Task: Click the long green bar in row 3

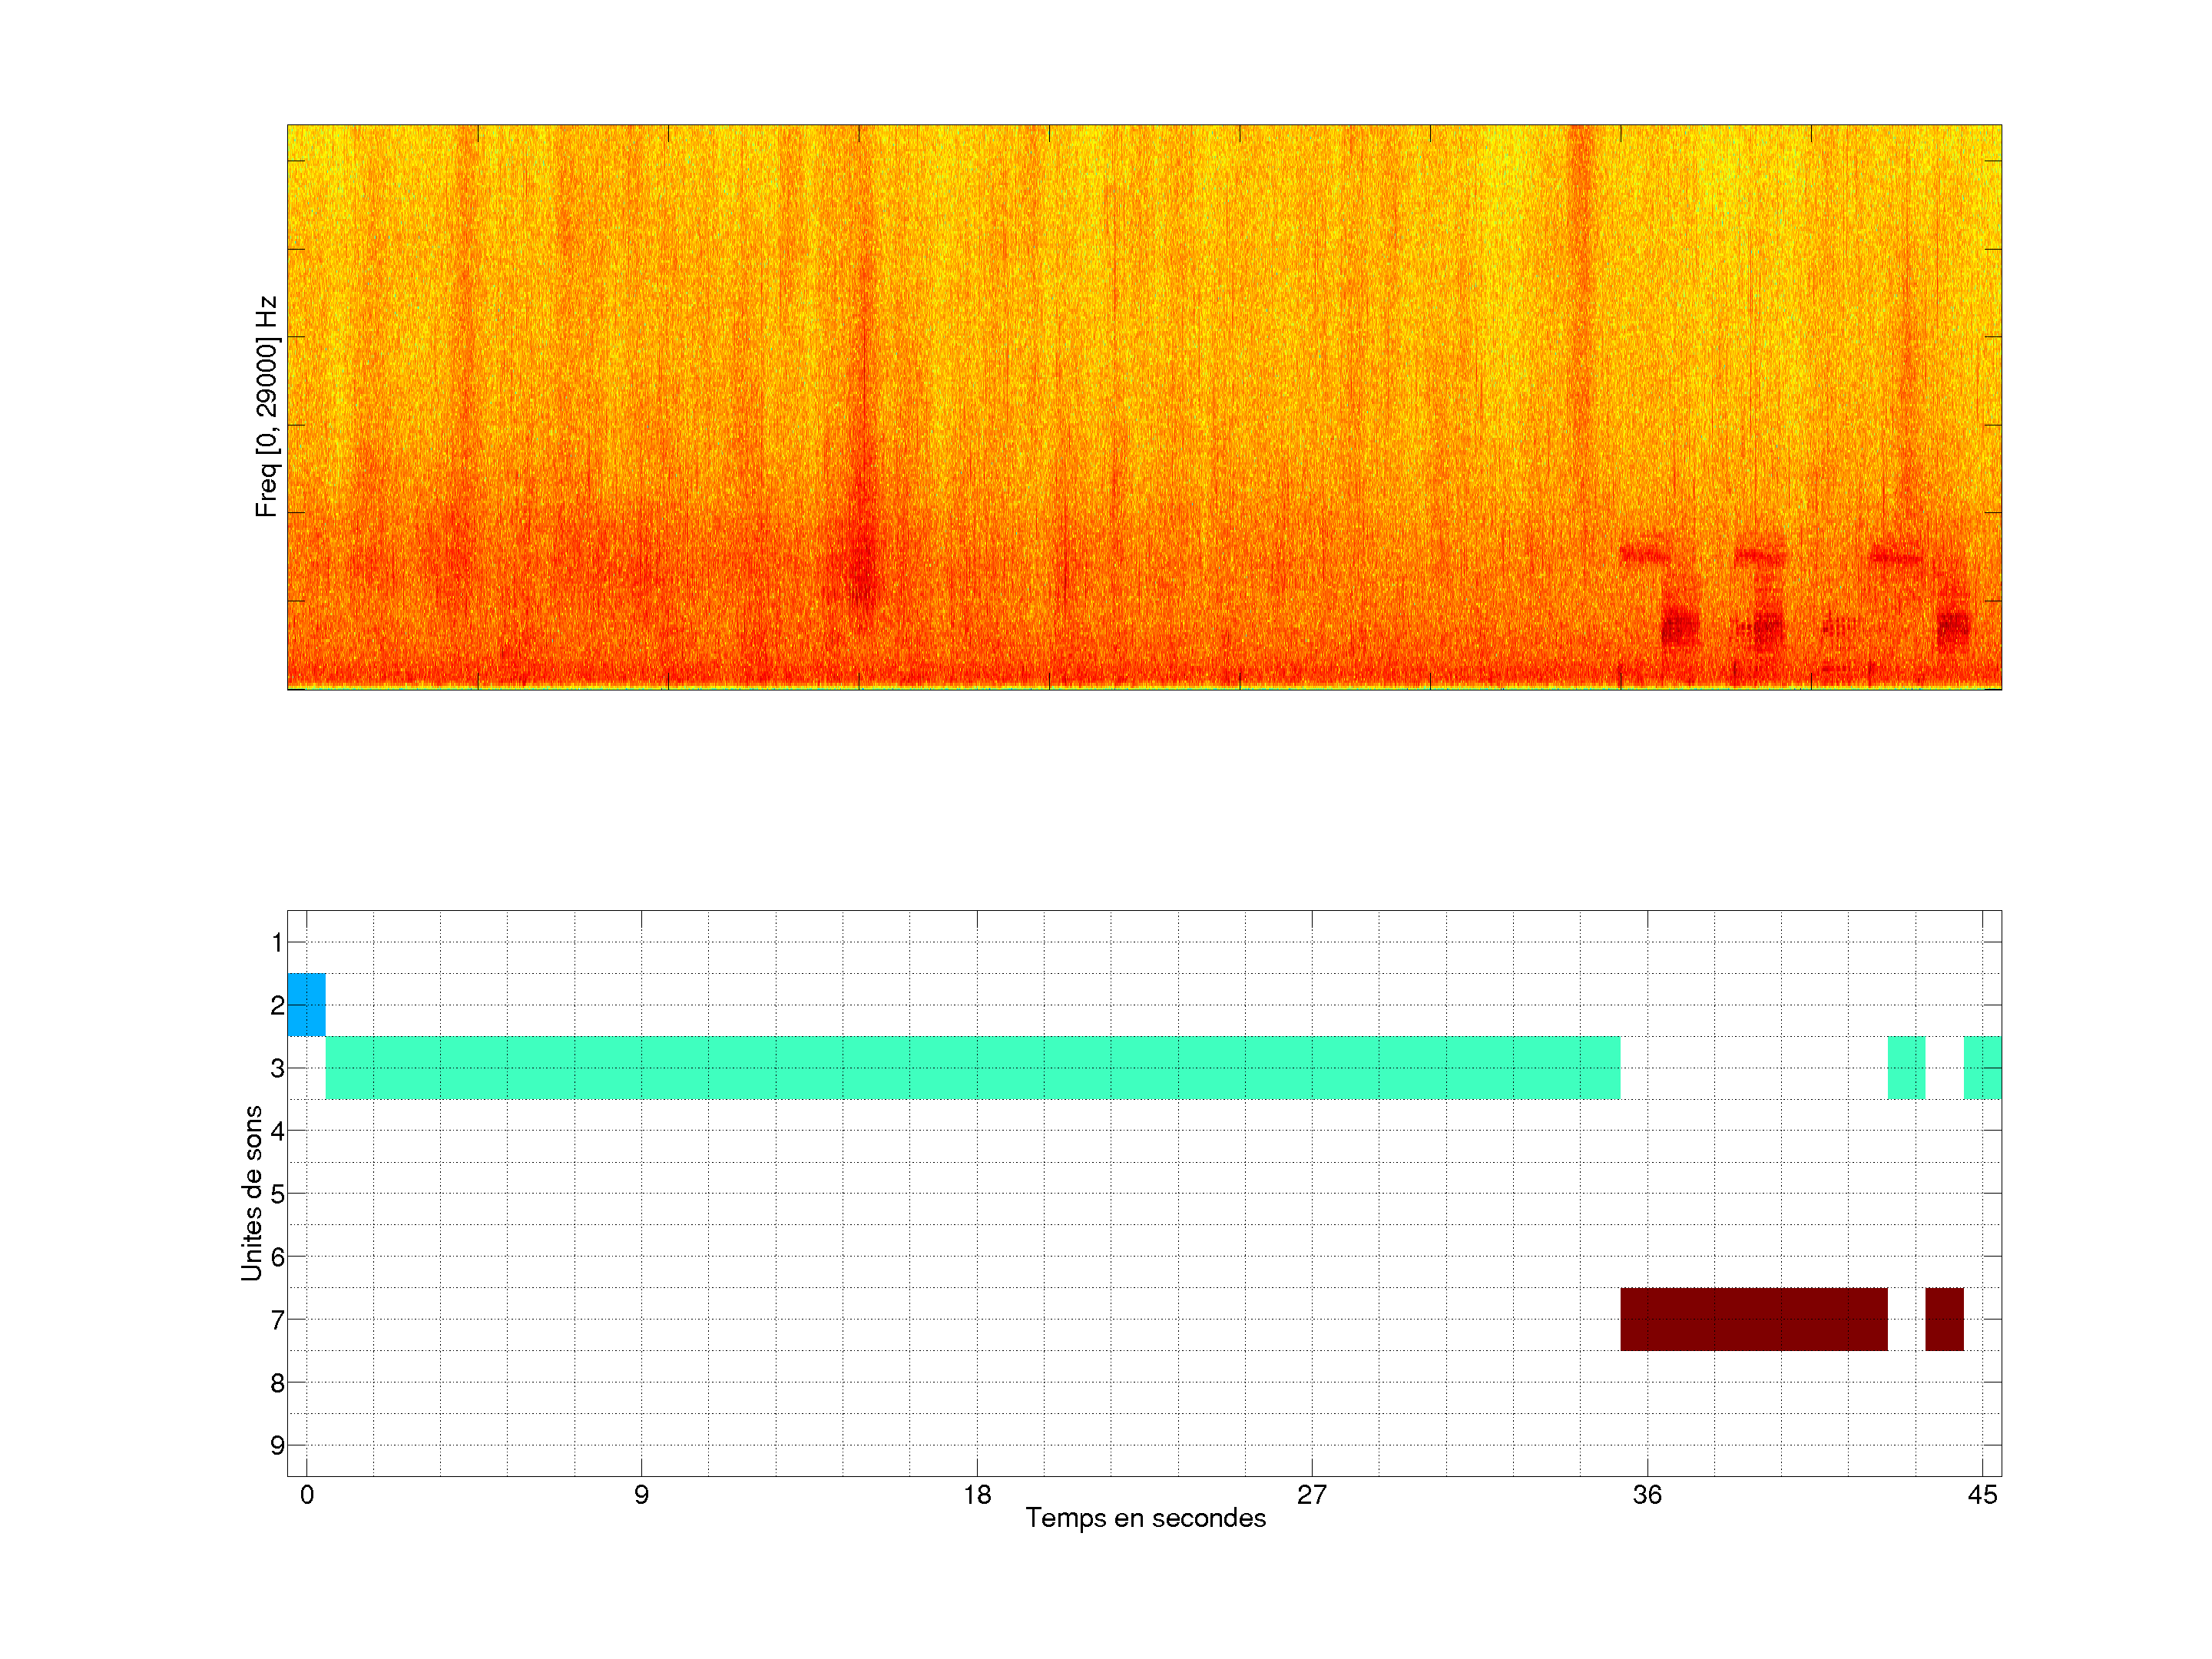Action: coord(972,1067)
